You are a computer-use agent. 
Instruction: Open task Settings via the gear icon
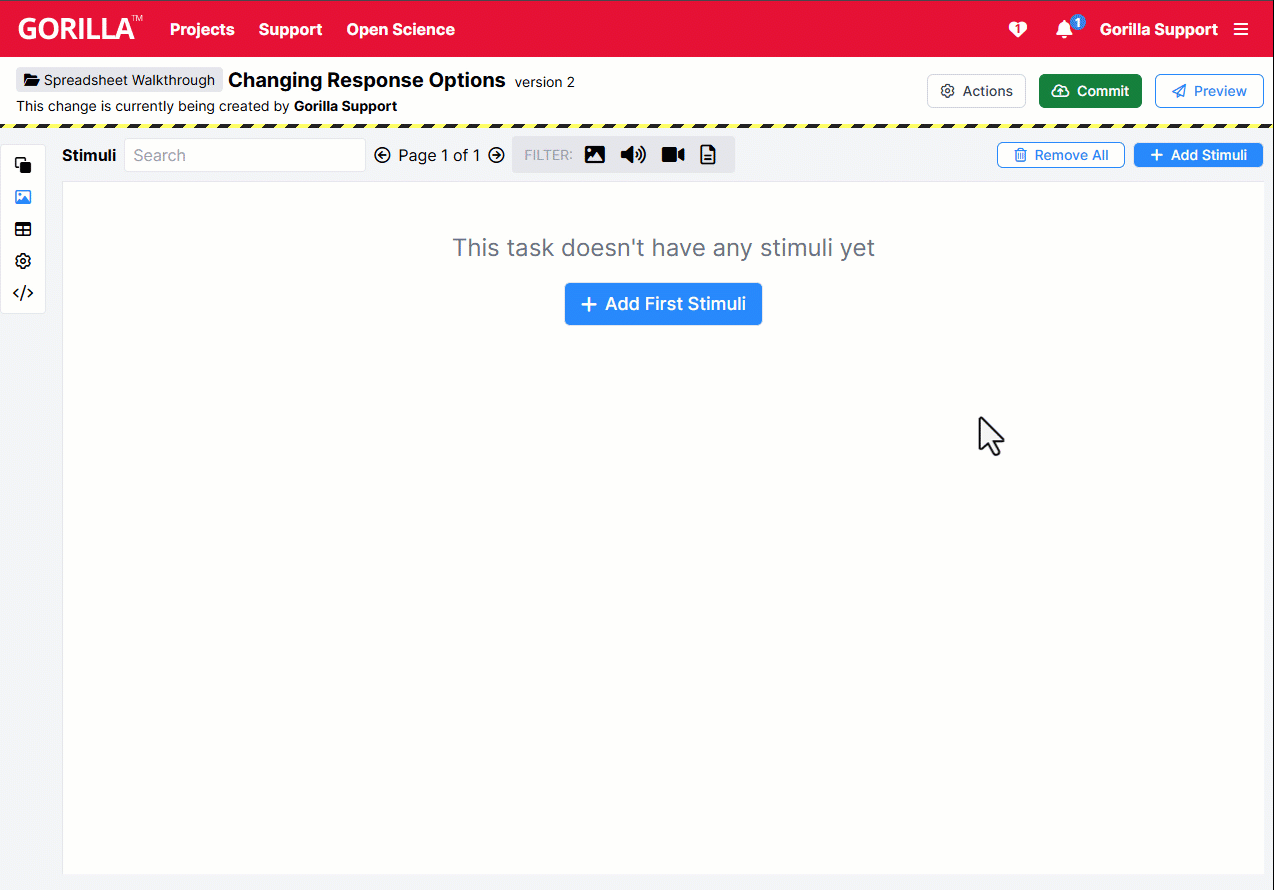[22, 261]
